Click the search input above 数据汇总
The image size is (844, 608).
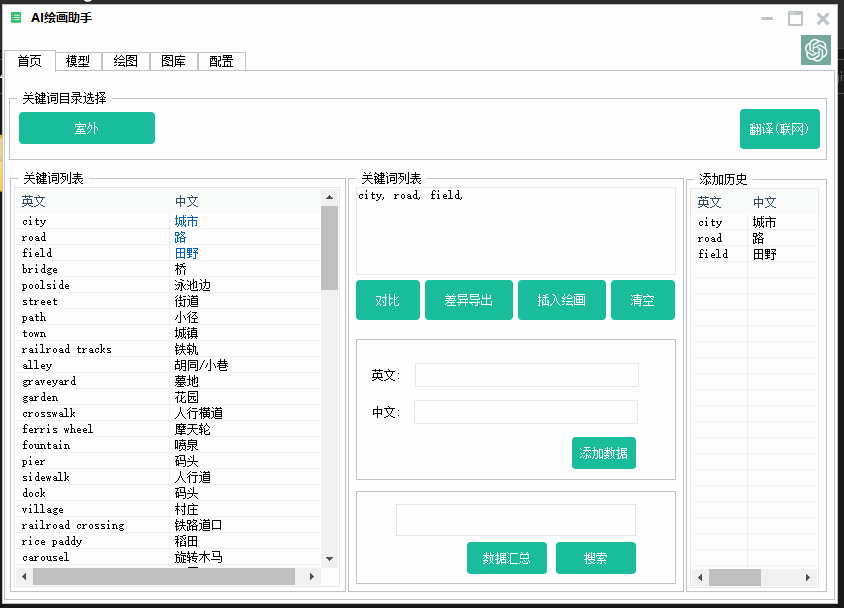(515, 519)
